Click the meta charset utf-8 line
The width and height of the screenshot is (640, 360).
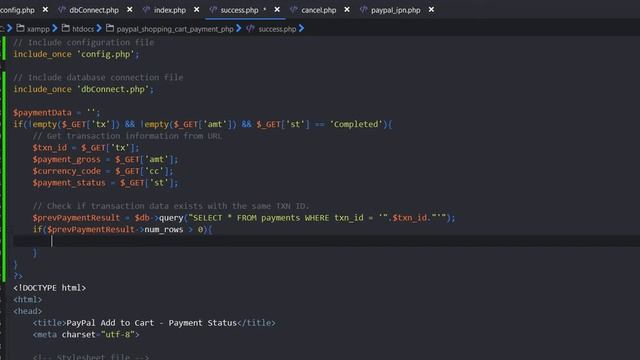(x=86, y=335)
